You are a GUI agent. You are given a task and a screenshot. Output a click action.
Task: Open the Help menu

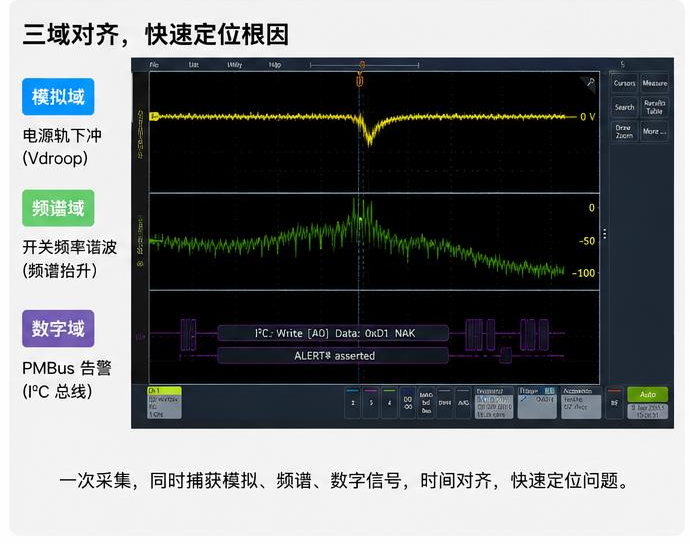click(x=275, y=65)
